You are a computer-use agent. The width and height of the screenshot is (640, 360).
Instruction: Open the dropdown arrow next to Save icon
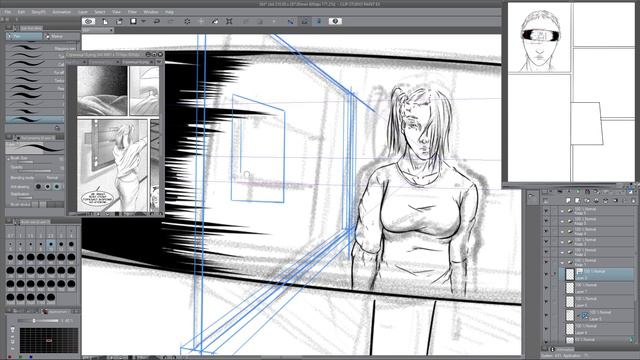click(143, 21)
